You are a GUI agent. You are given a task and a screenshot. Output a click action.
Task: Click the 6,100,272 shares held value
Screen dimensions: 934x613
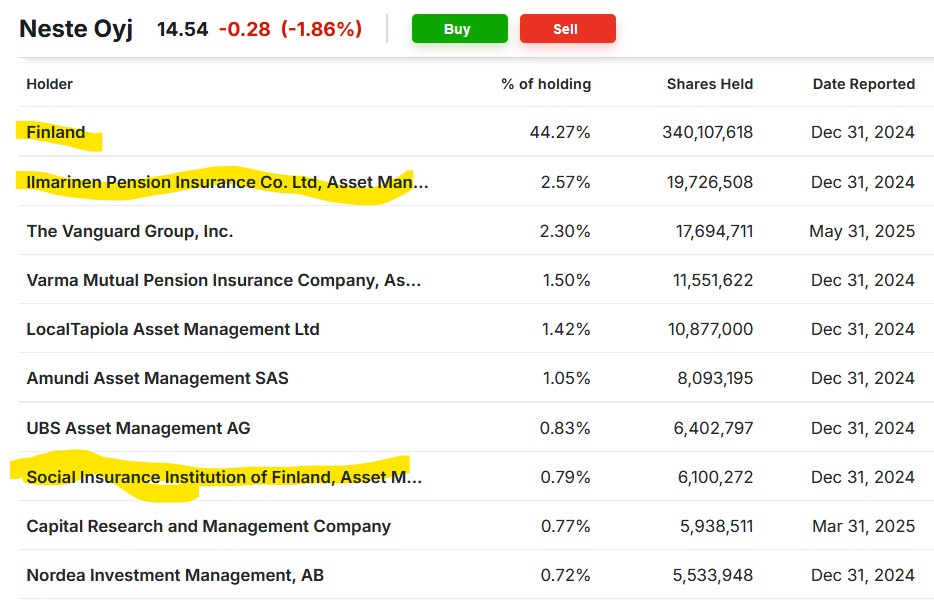pyautogui.click(x=715, y=477)
